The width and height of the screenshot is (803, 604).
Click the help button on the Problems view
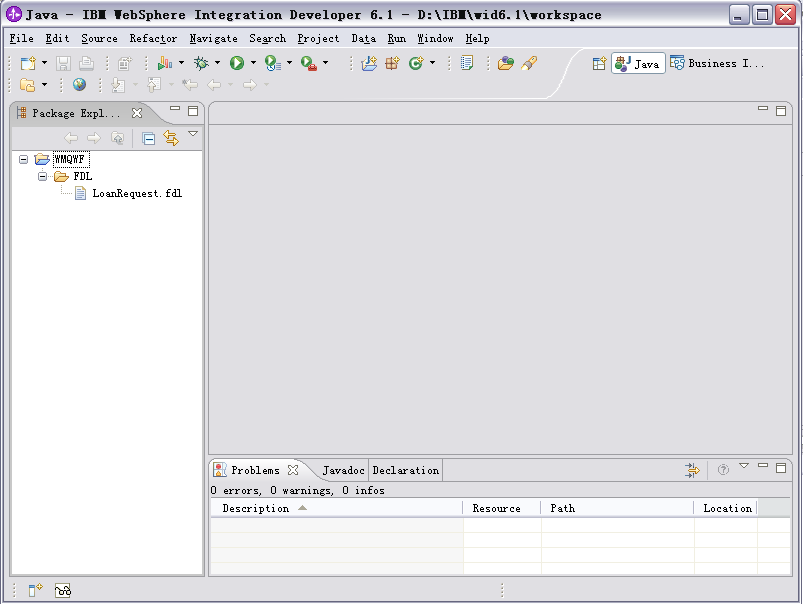[723, 469]
